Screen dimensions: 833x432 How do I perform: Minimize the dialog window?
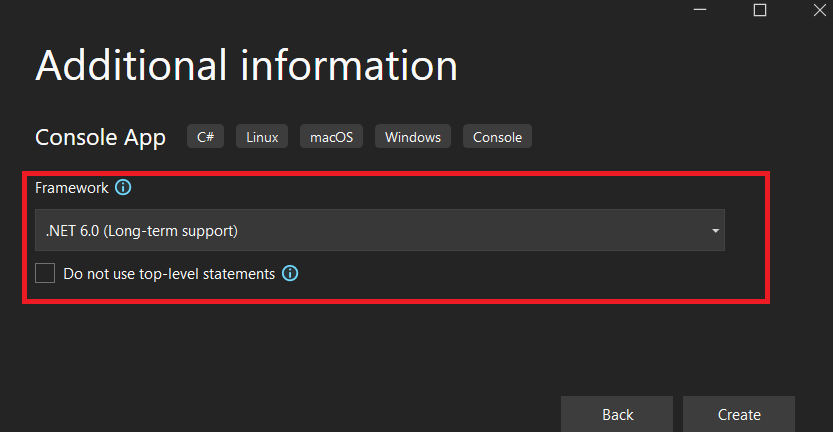point(700,10)
